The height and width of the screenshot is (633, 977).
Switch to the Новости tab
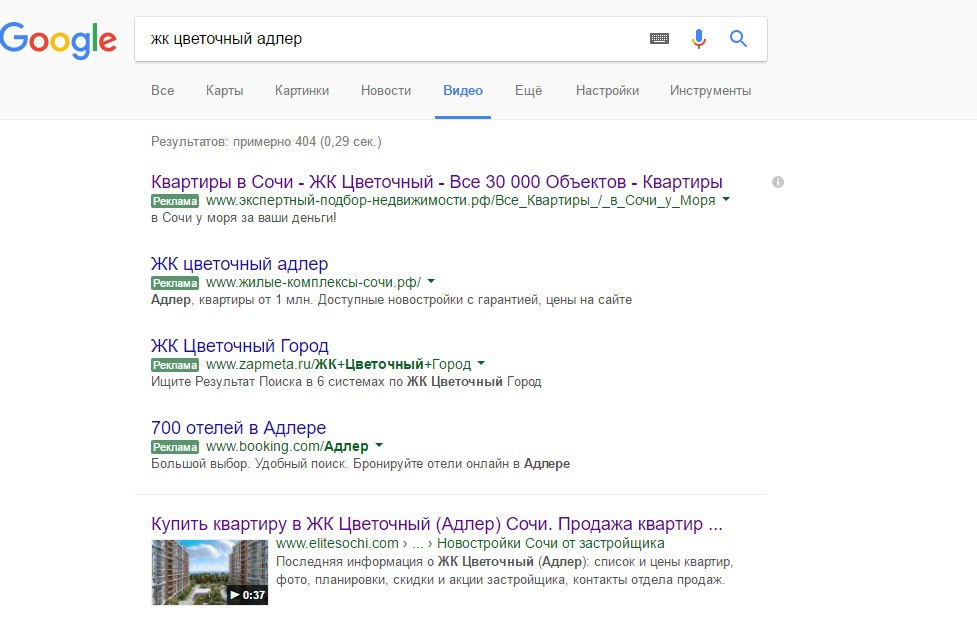pos(386,90)
